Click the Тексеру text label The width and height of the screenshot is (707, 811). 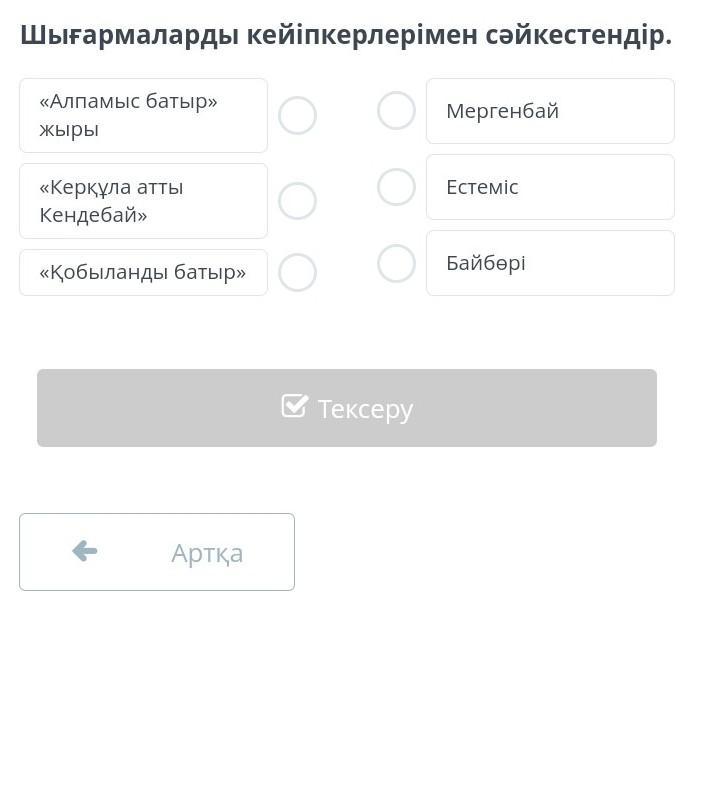click(x=365, y=410)
